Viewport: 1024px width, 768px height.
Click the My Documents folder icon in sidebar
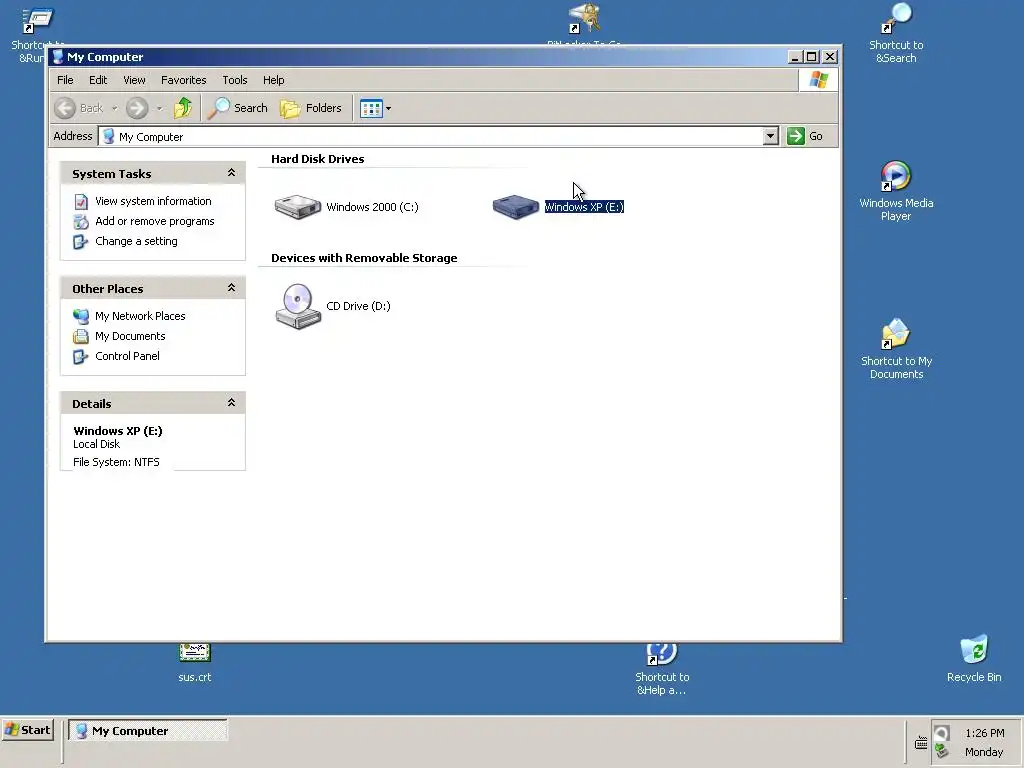tap(80, 337)
